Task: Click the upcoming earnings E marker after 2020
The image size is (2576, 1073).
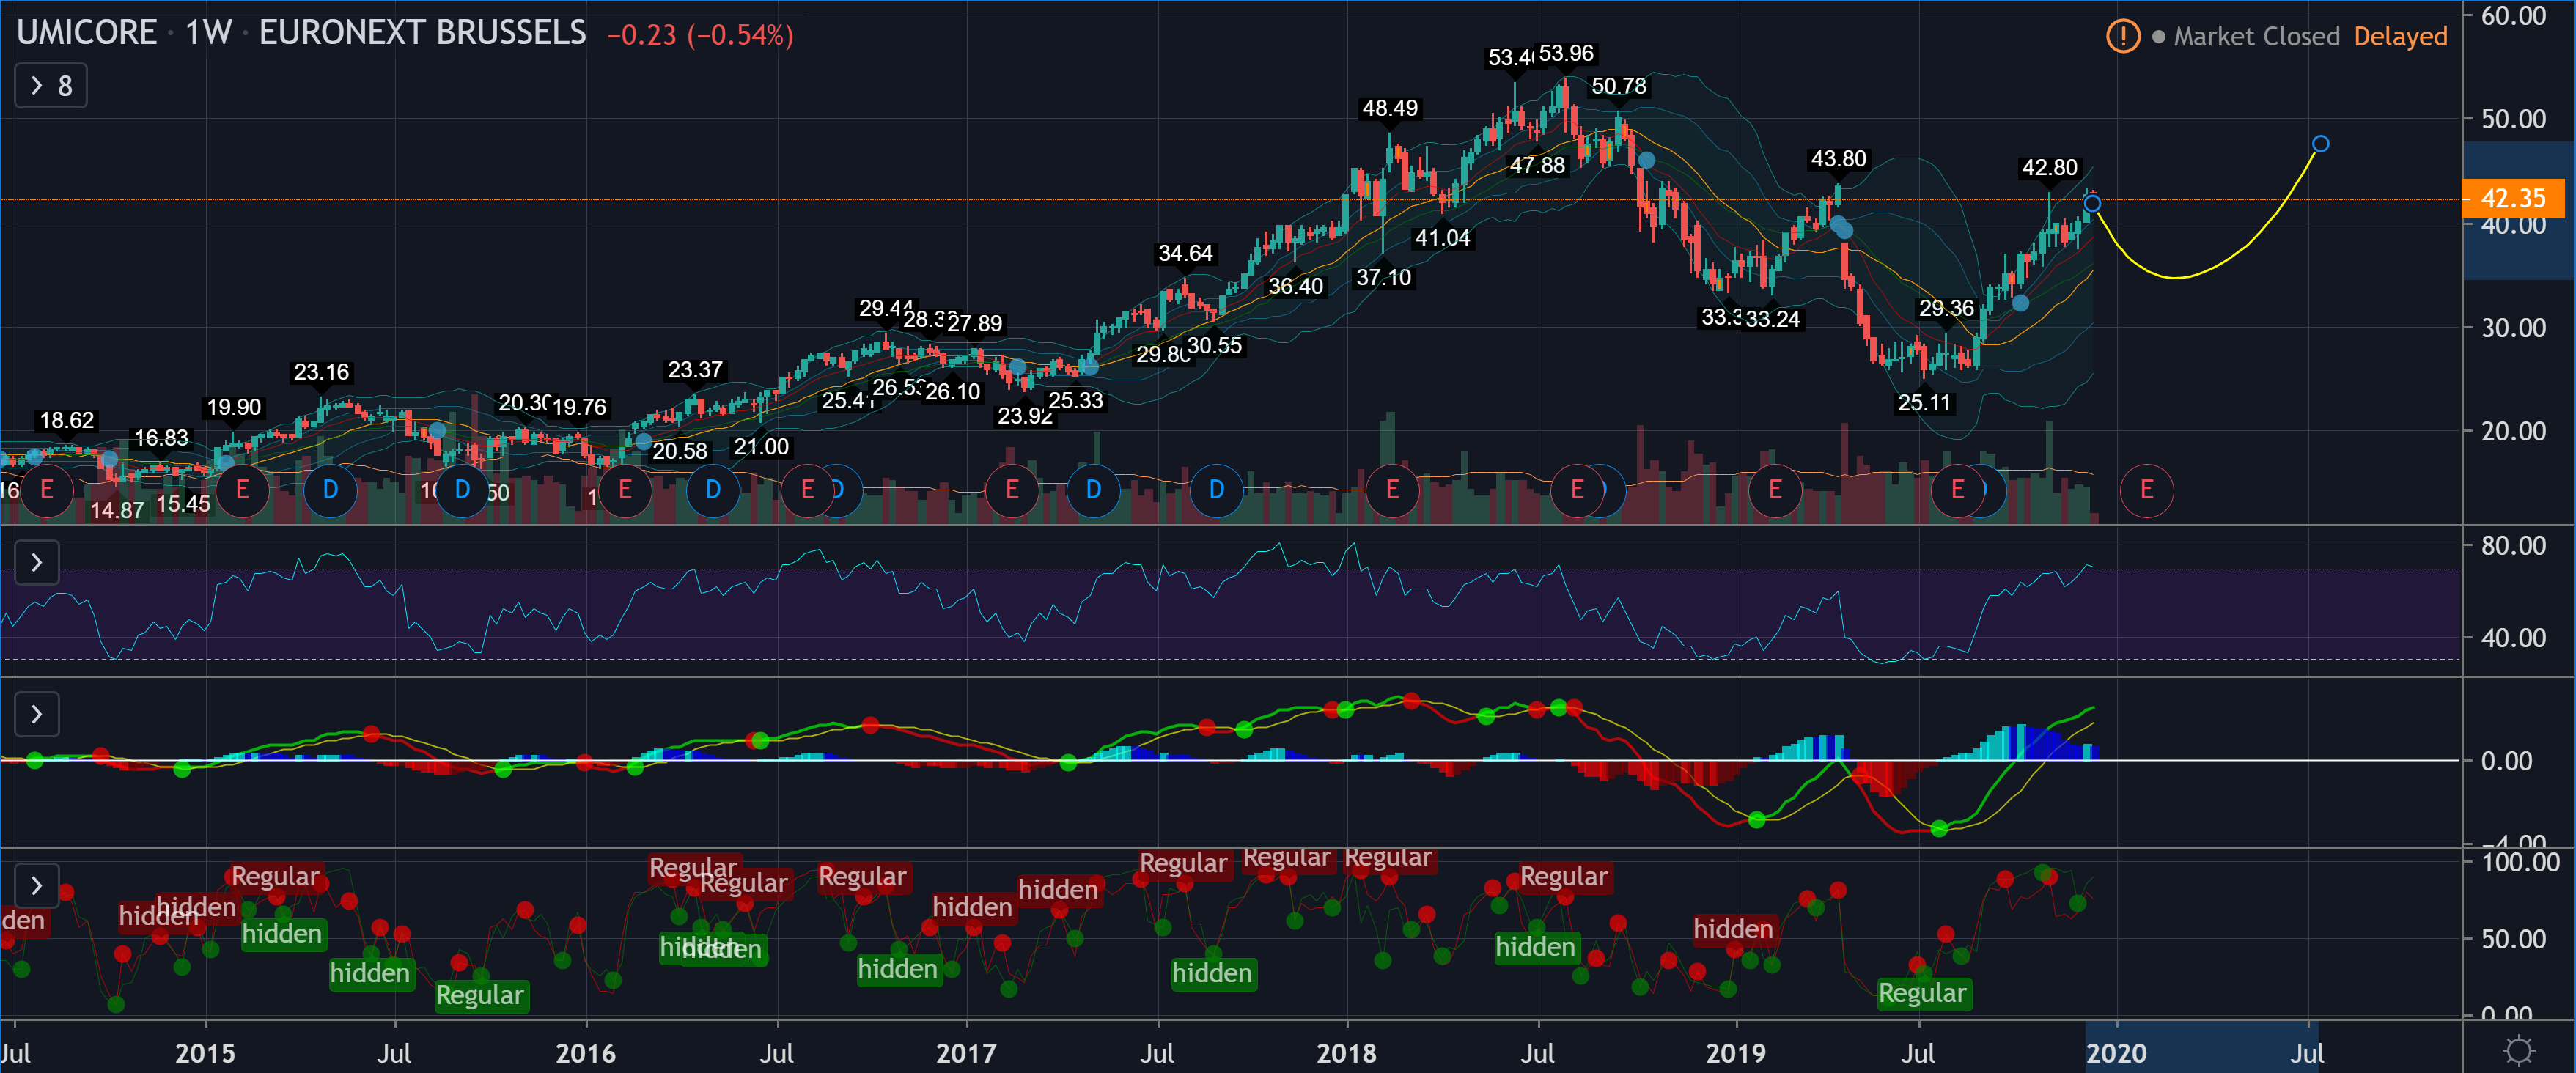Action: 2146,490
